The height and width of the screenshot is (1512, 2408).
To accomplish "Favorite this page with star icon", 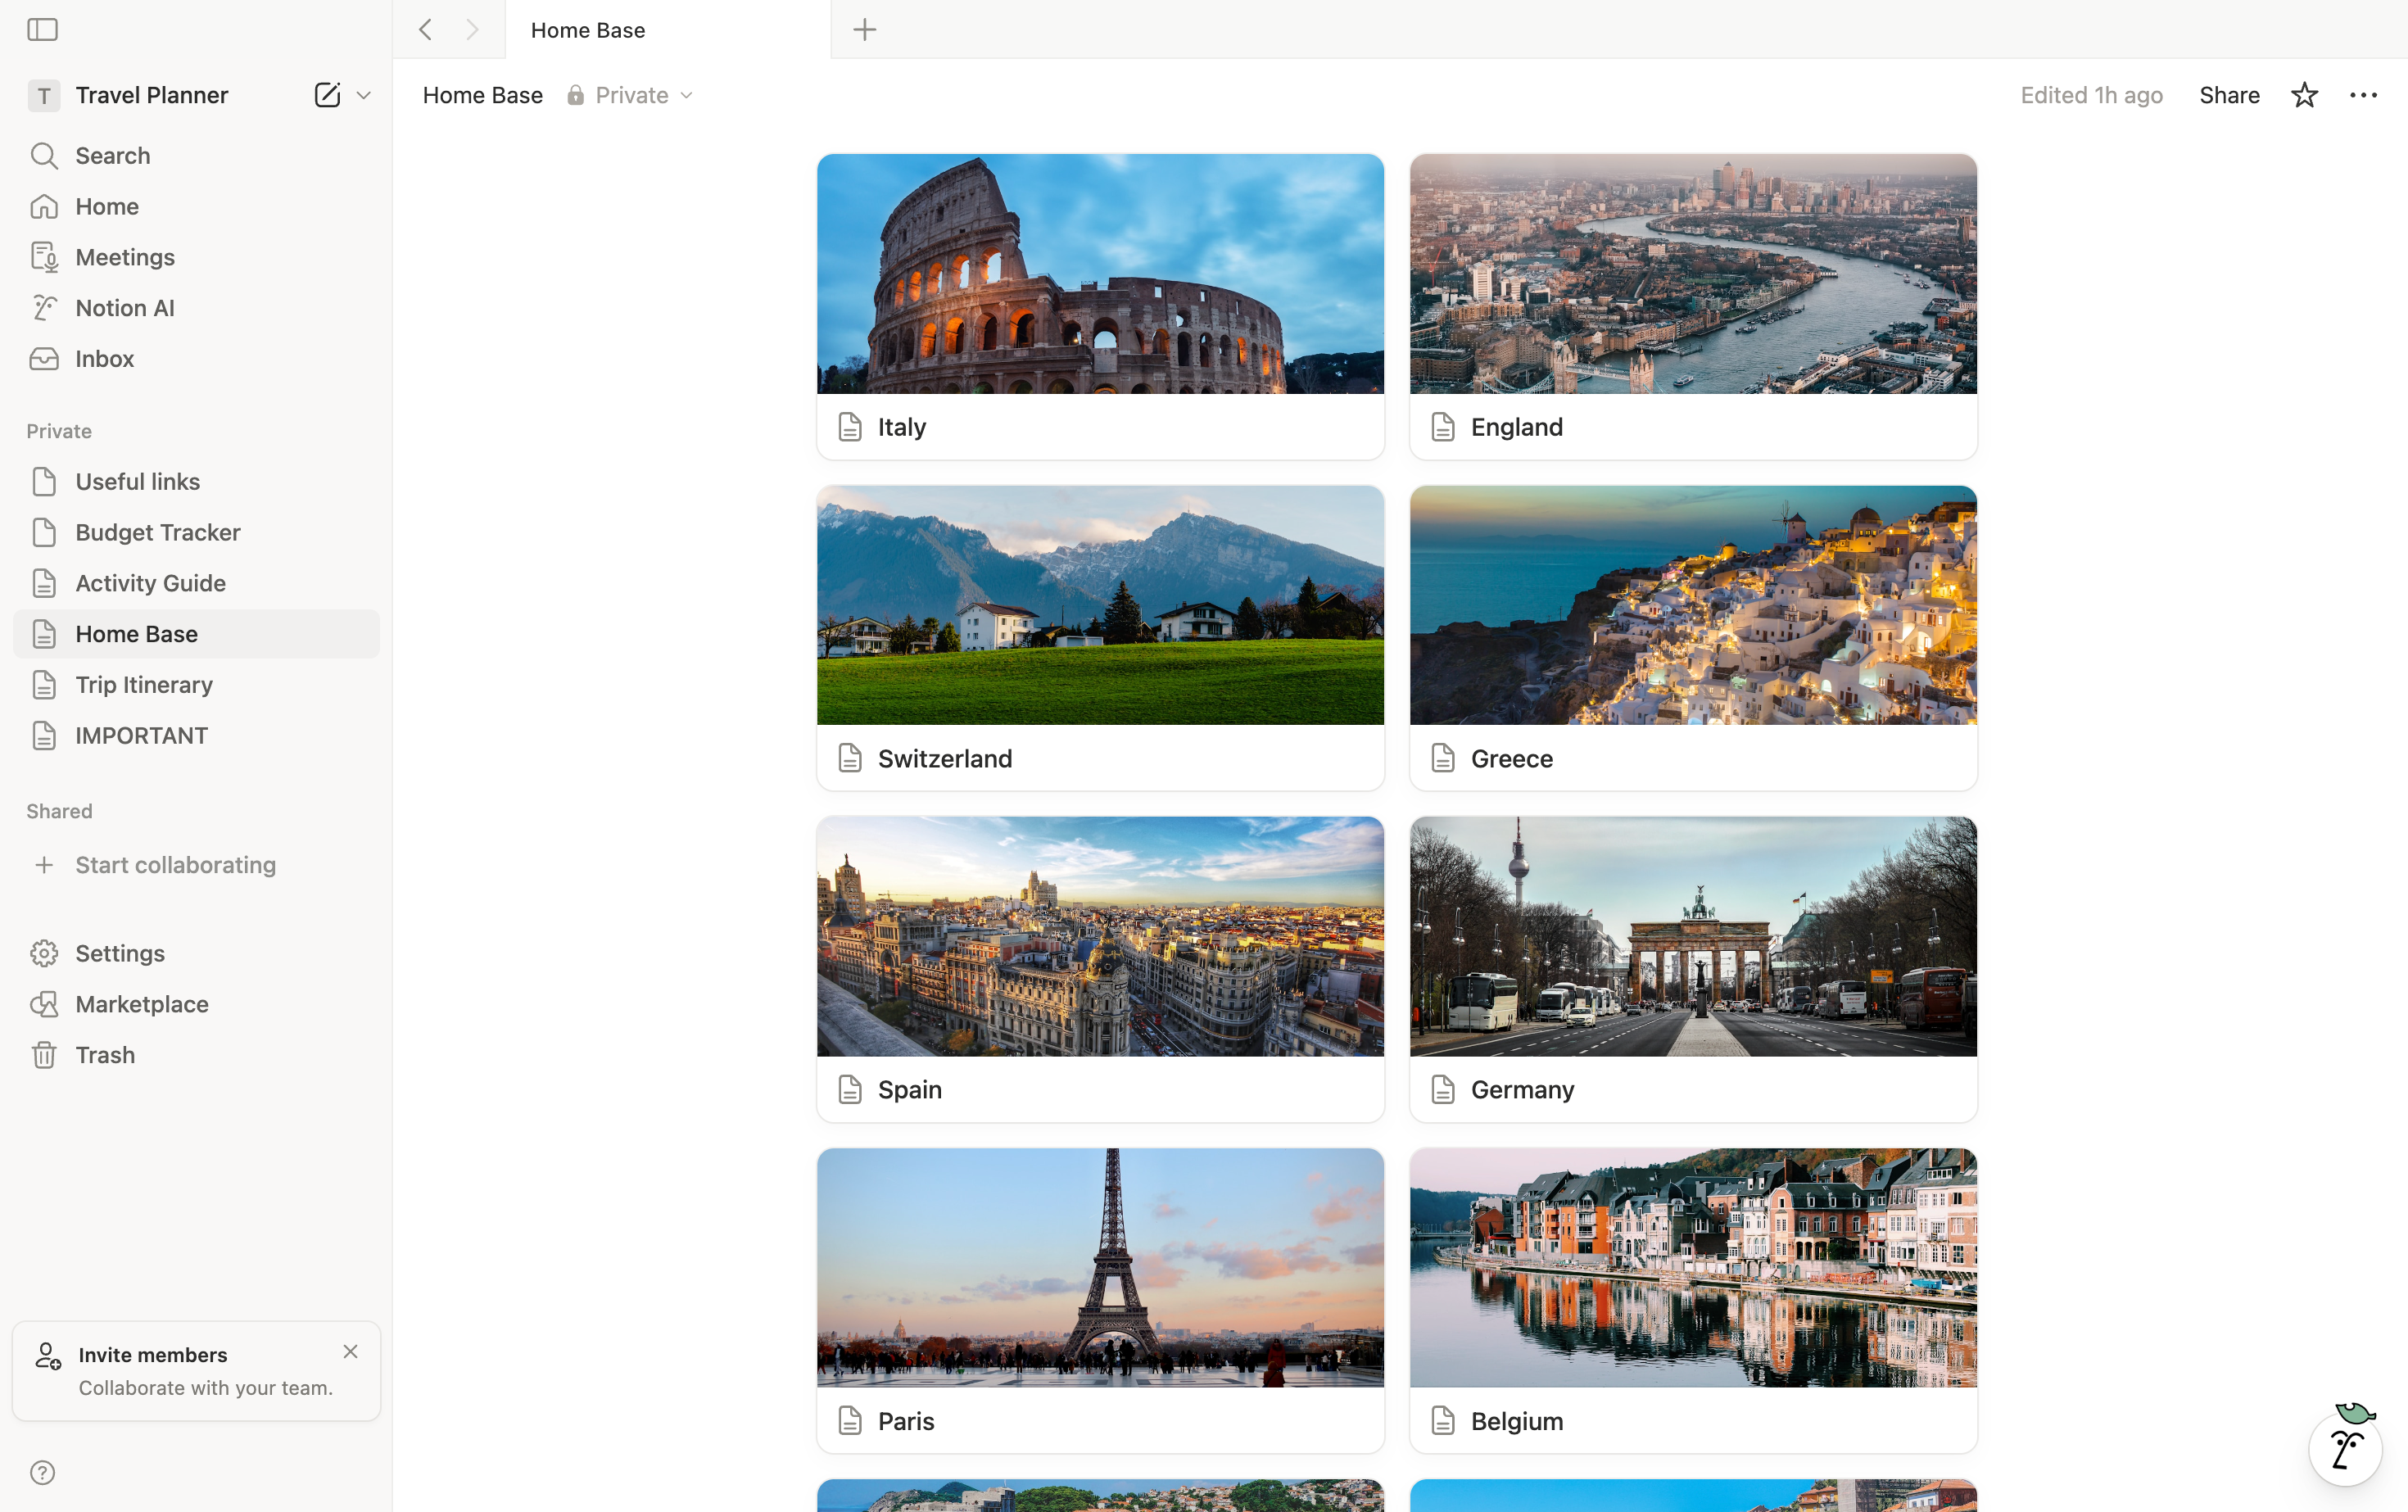I will (2304, 95).
